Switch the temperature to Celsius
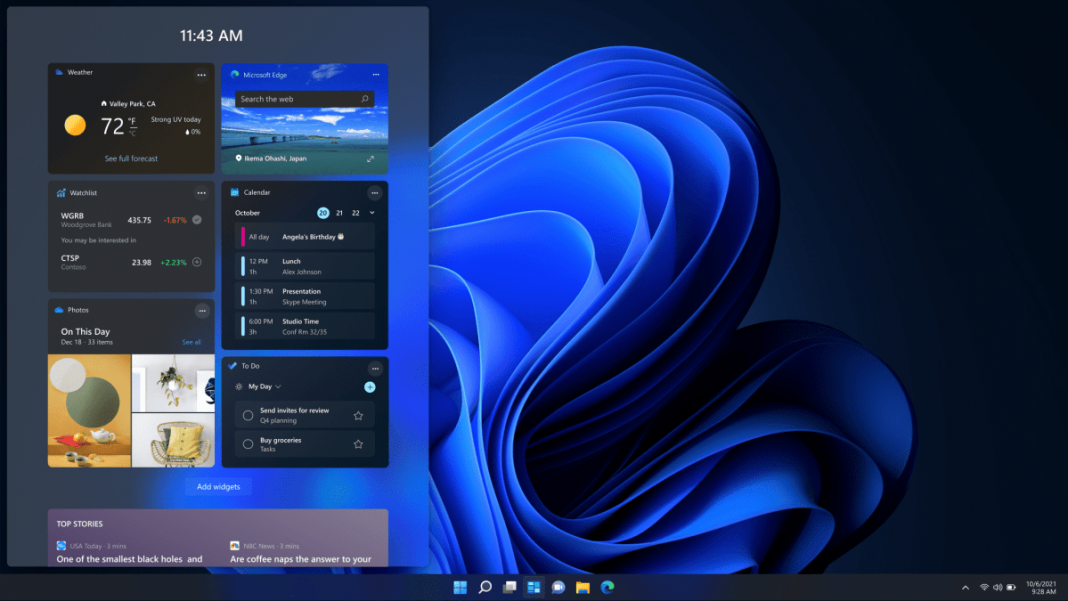This screenshot has width=1068, height=601. coord(131,132)
